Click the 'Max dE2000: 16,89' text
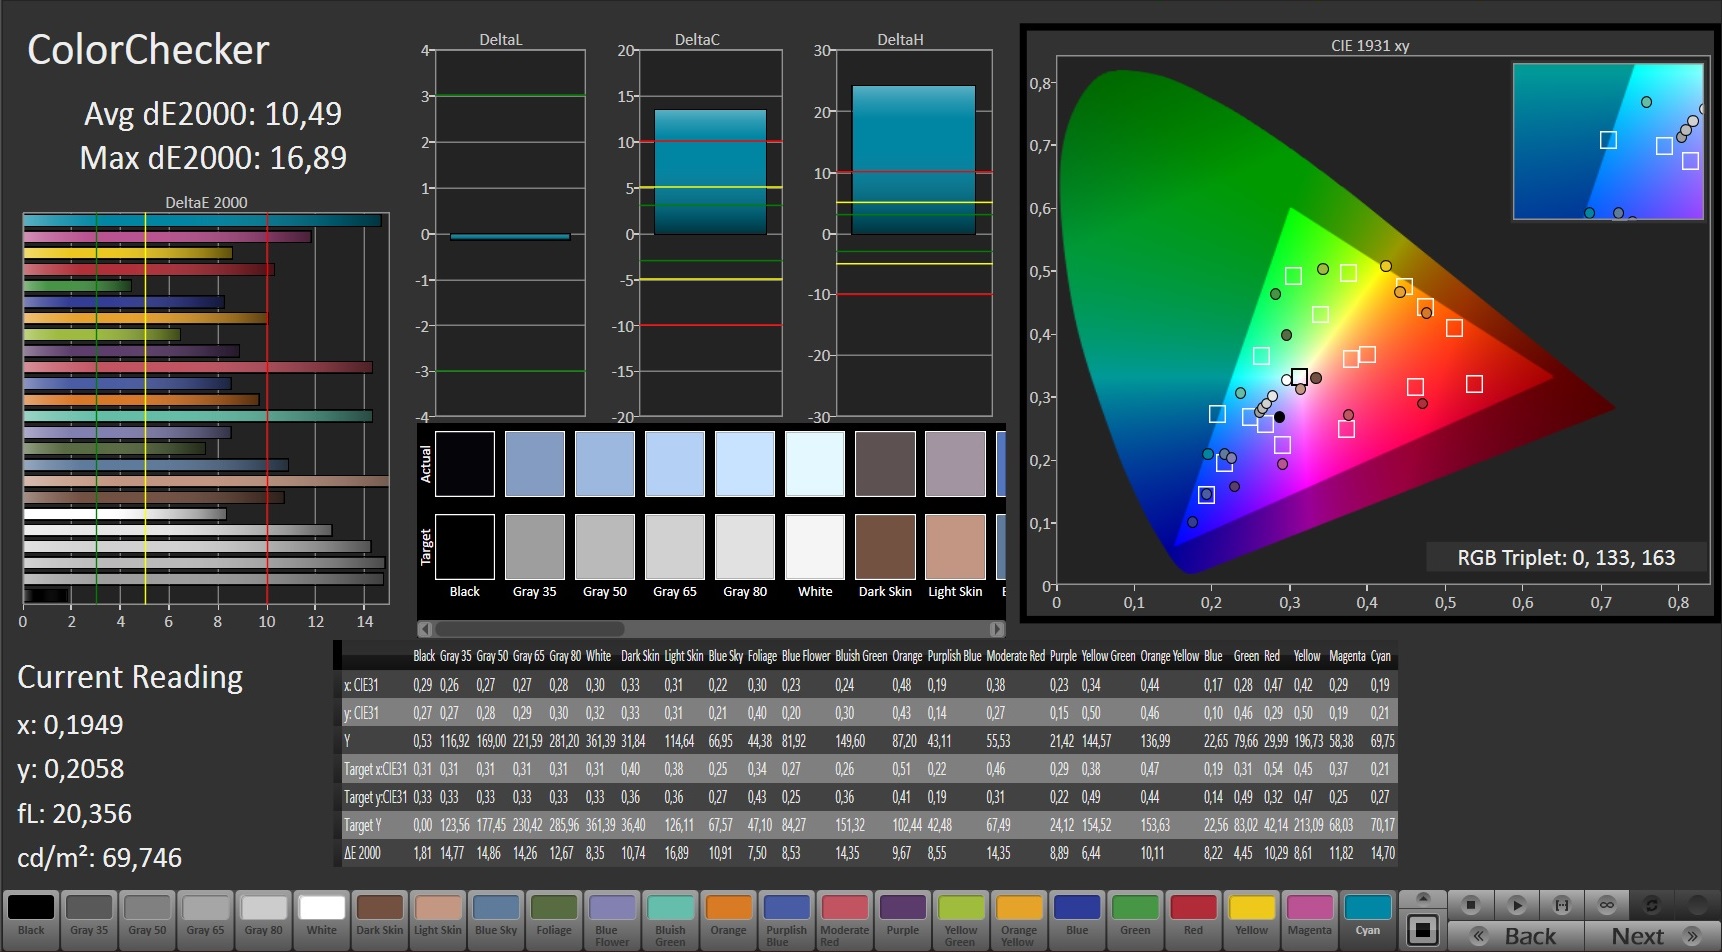This screenshot has height=952, width=1722. point(213,158)
